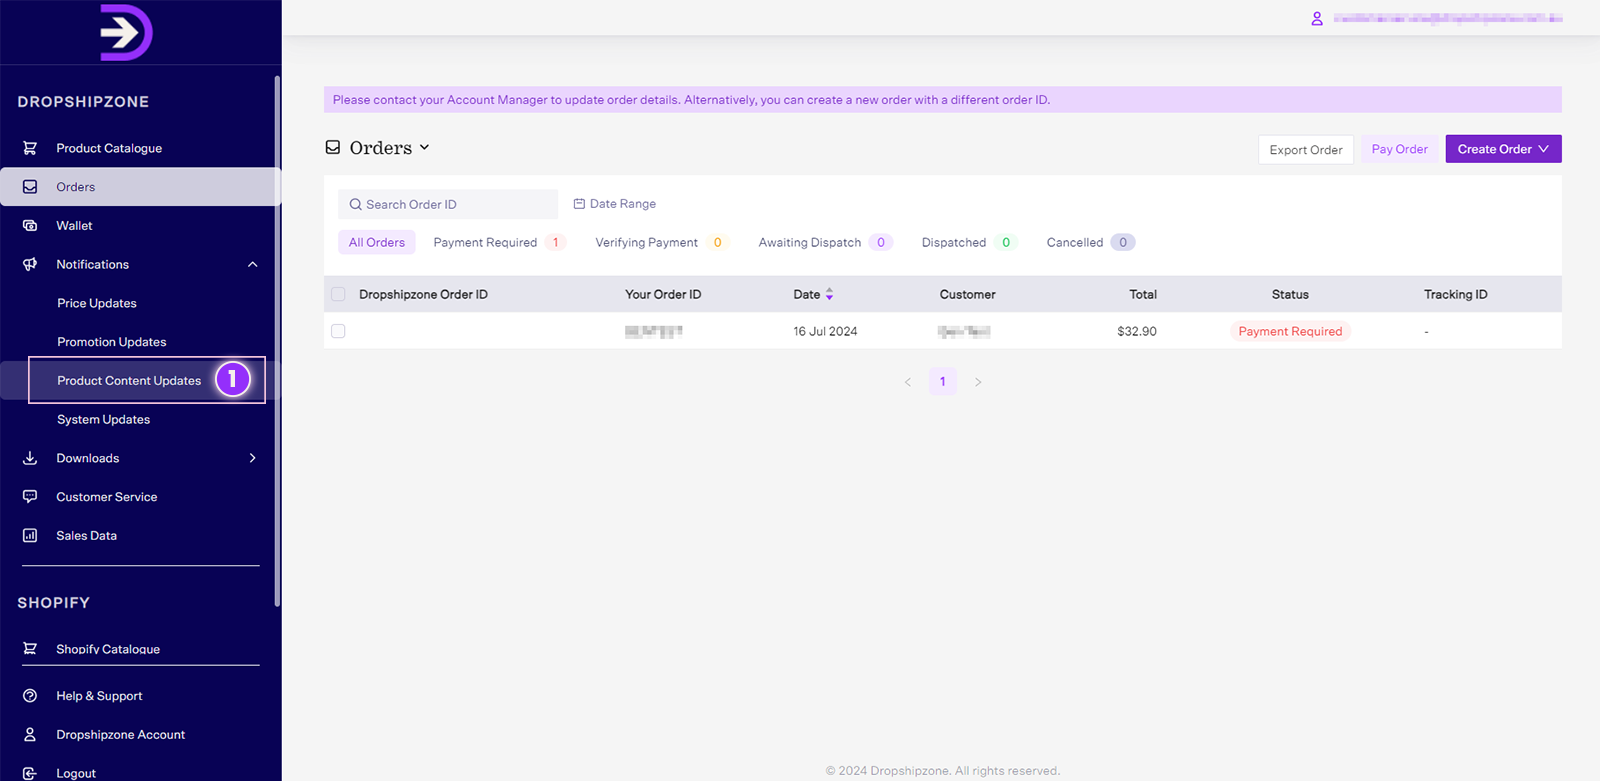Click the Orders inbox icon in sidebar

pos(30,187)
